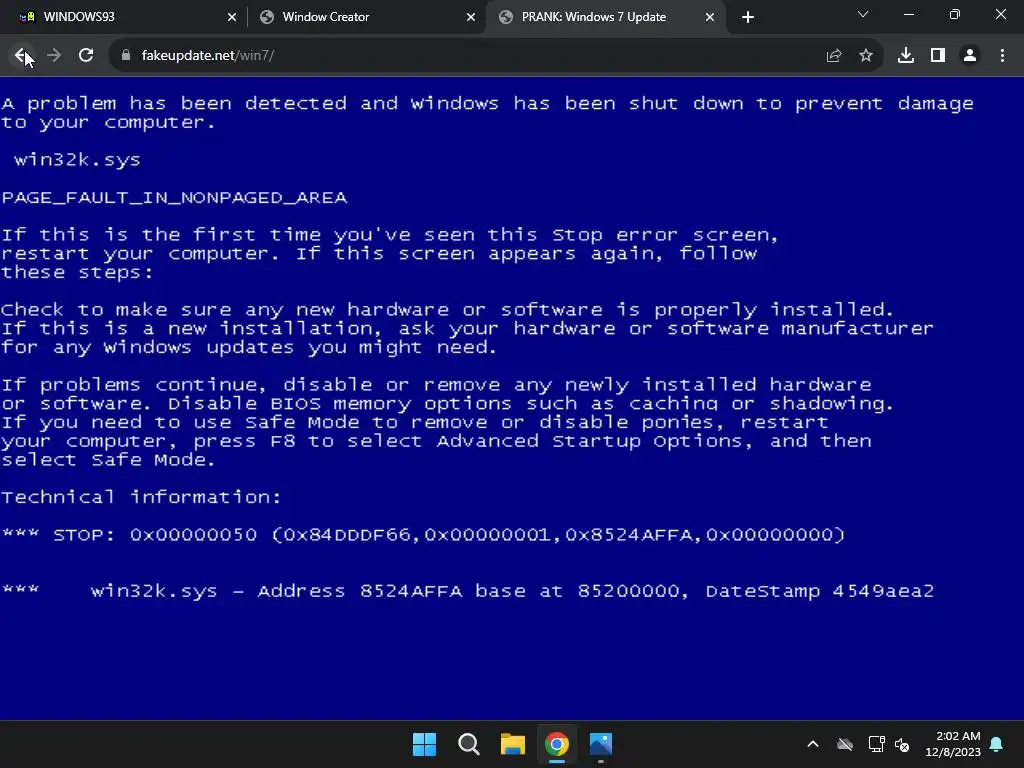Viewport: 1024px width, 768px height.
Task: Switch to the WINDOWS93 tab
Action: coord(122,17)
